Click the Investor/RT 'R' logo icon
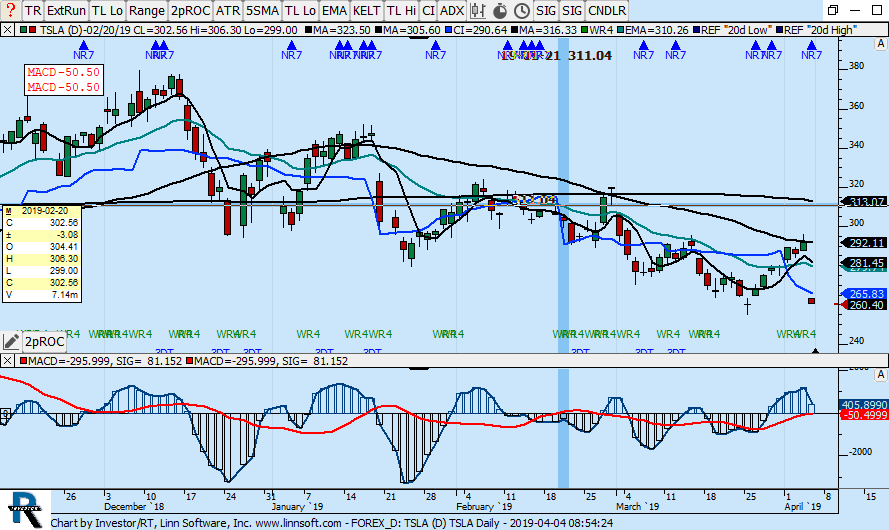 tap(26, 510)
